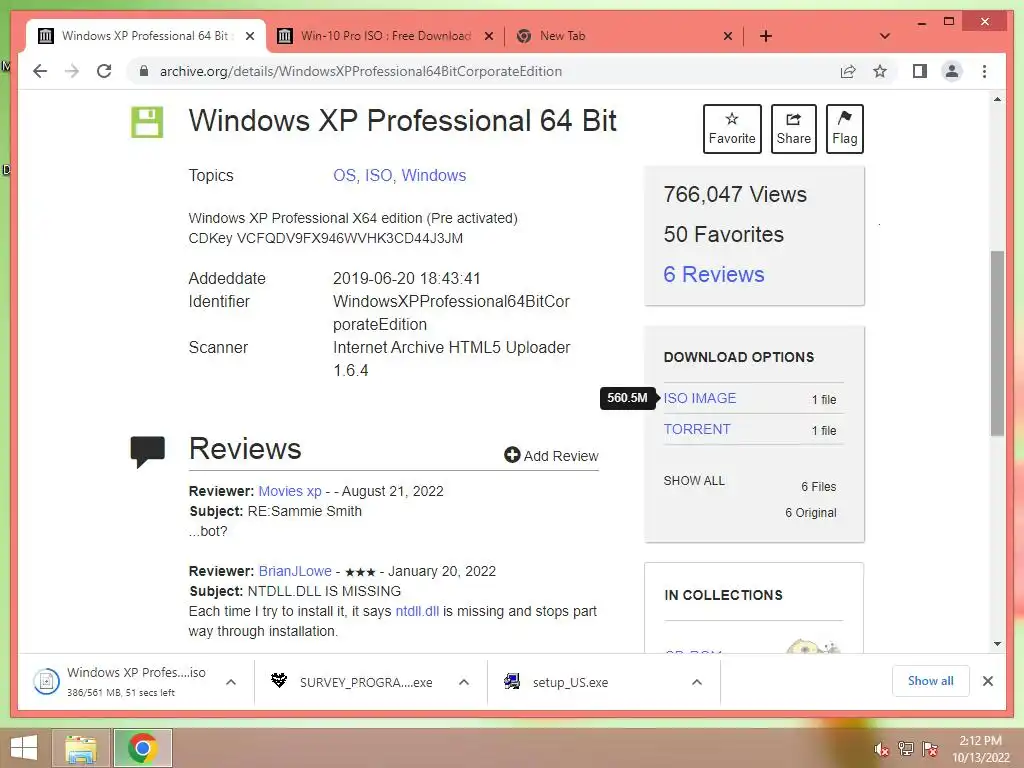Open the browser side panel

coord(920,71)
